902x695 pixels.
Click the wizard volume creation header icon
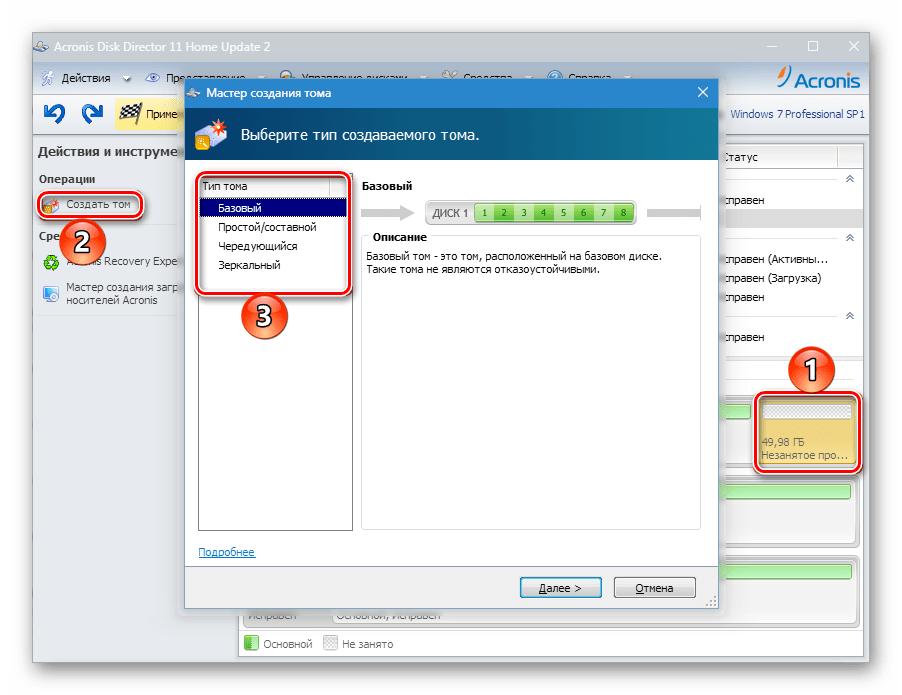(211, 135)
